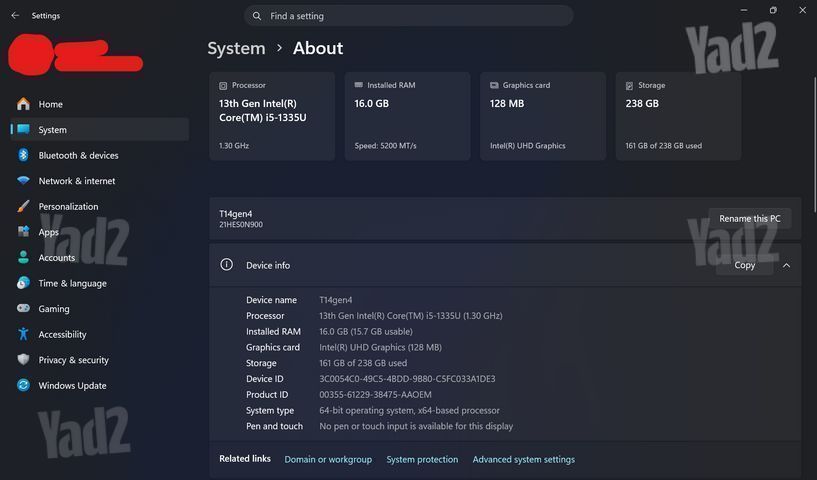The image size is (817, 480).
Task: Click 161 GB of 238 GB used in Device info
Action: coord(363,363)
